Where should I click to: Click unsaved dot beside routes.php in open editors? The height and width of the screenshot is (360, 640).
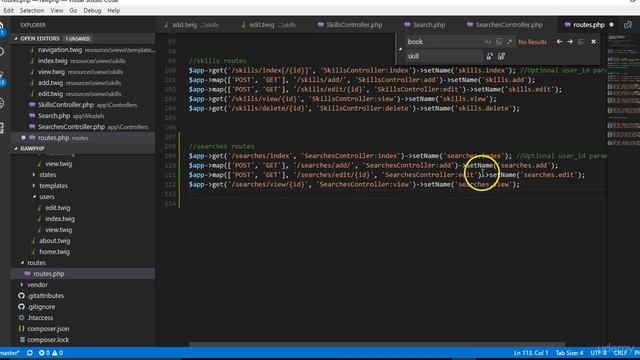pyautogui.click(x=23, y=138)
